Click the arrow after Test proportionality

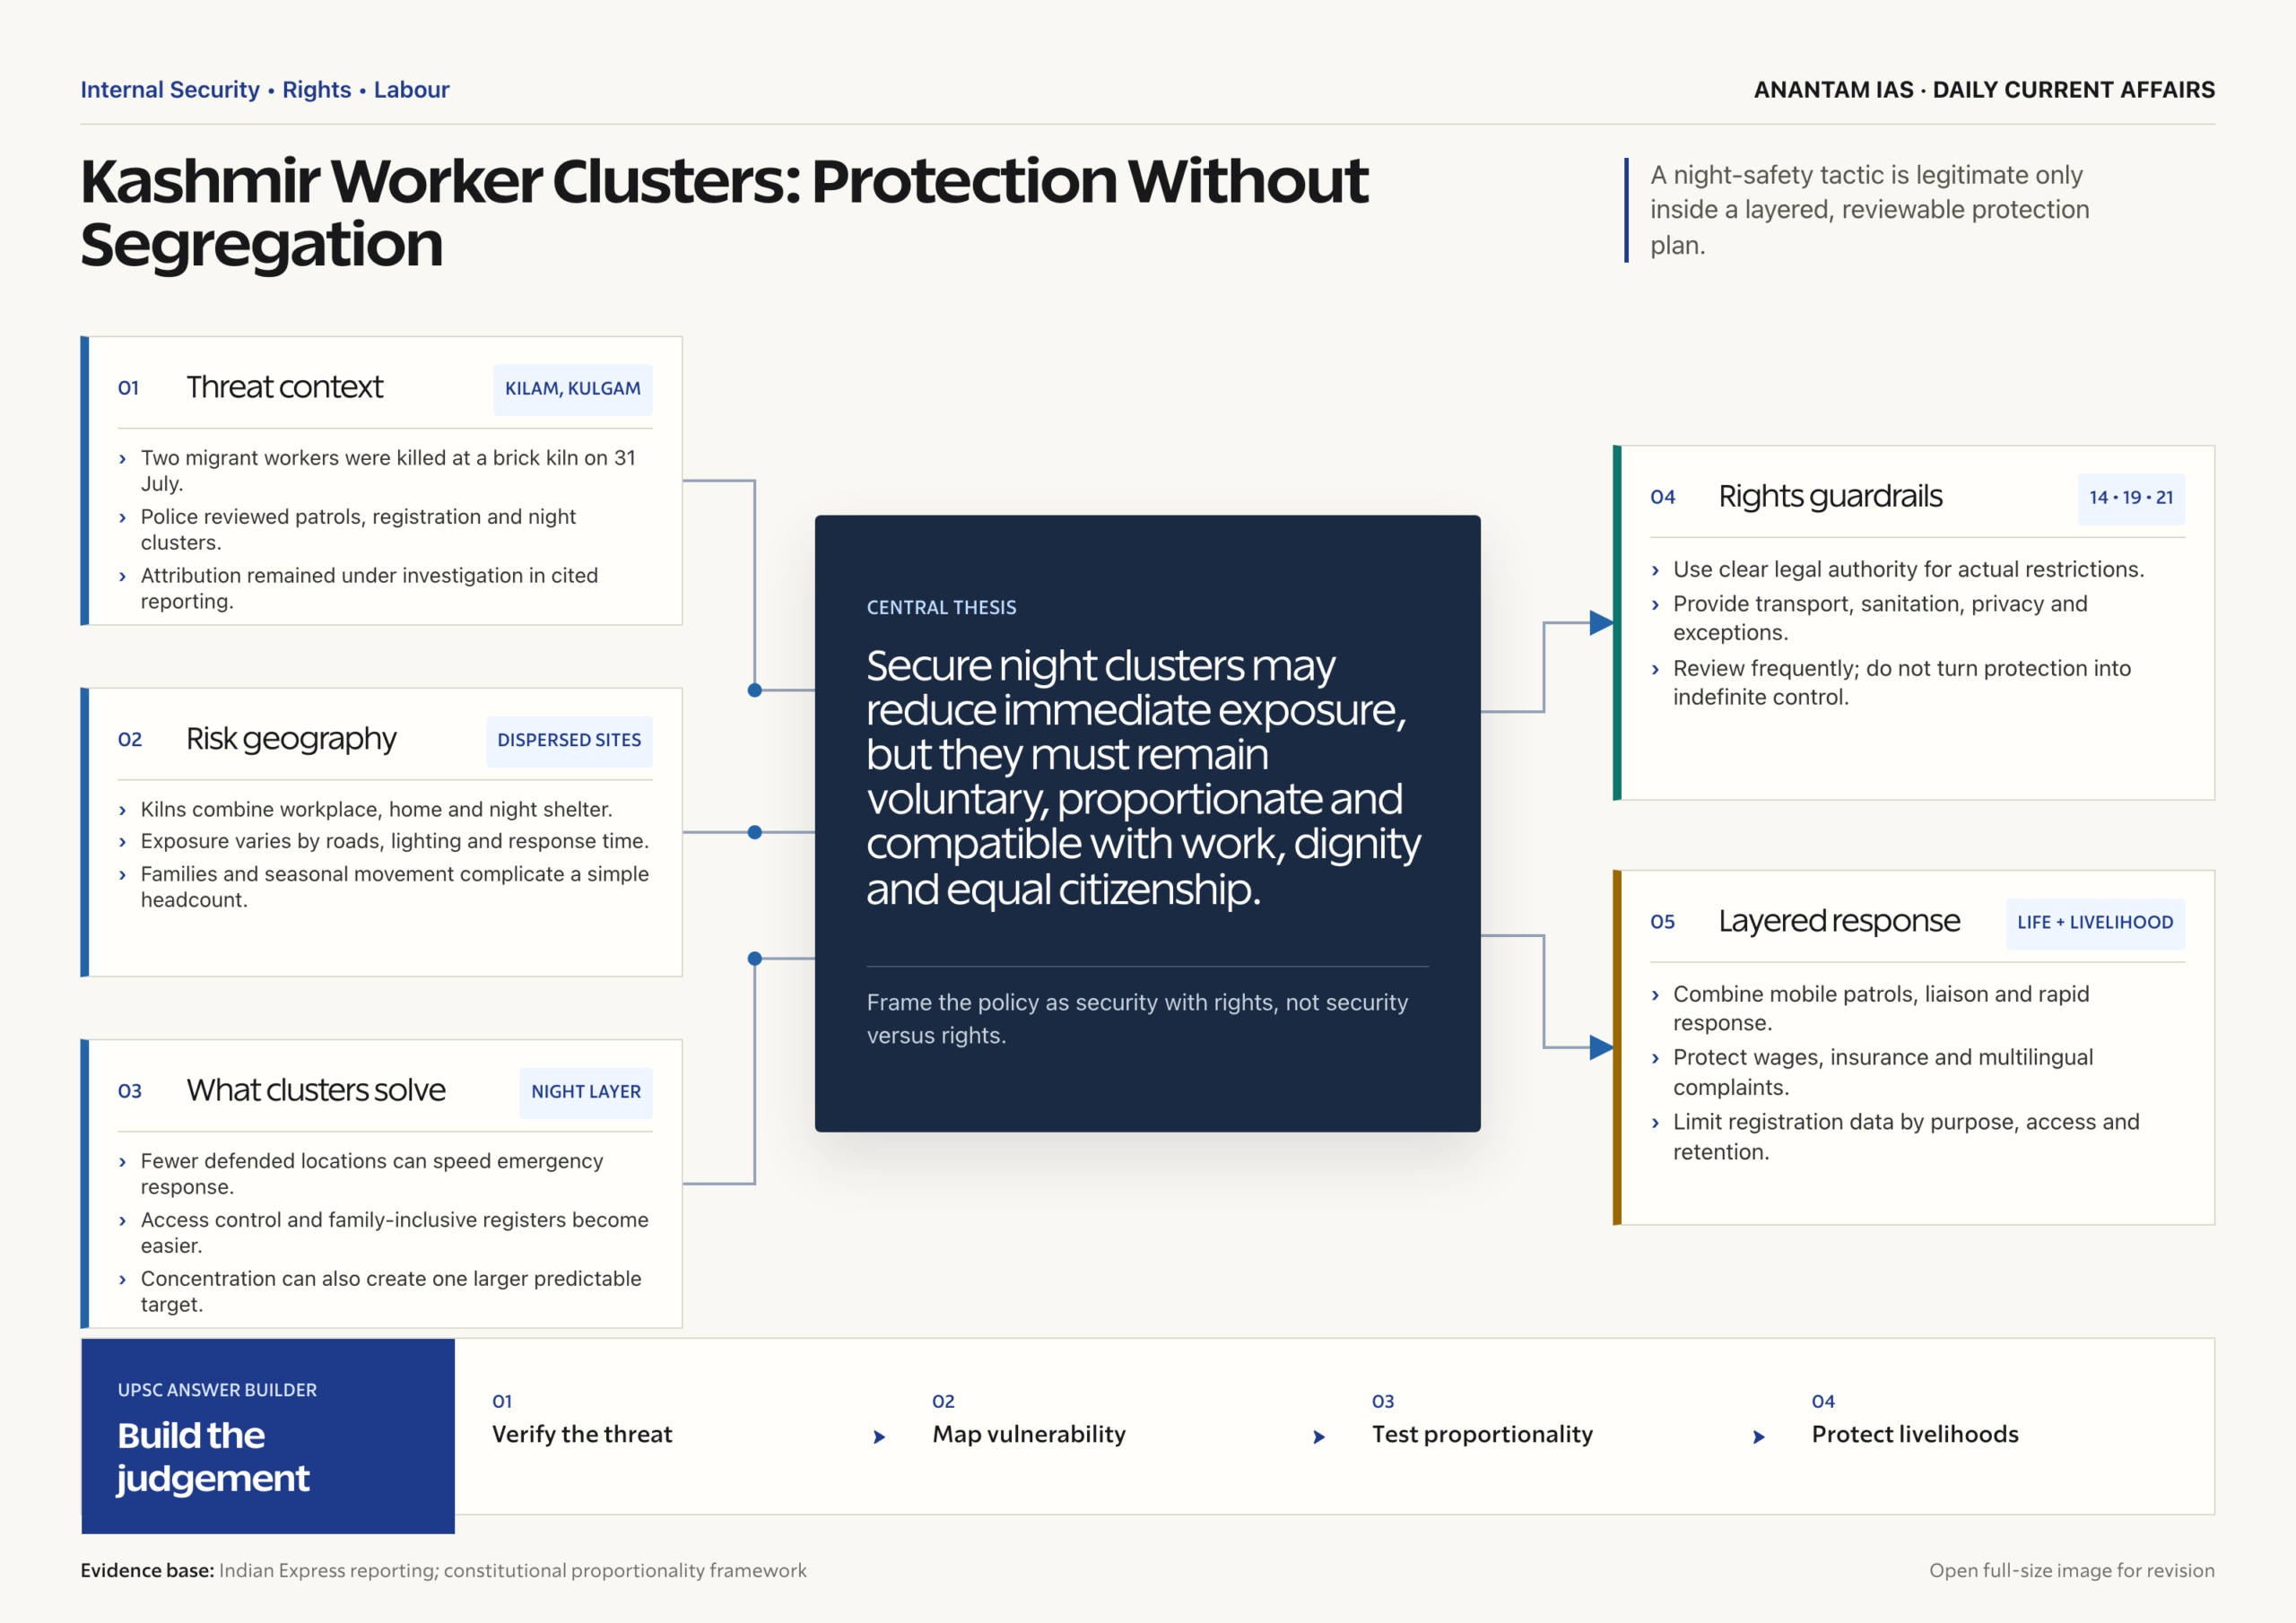click(x=1759, y=1437)
